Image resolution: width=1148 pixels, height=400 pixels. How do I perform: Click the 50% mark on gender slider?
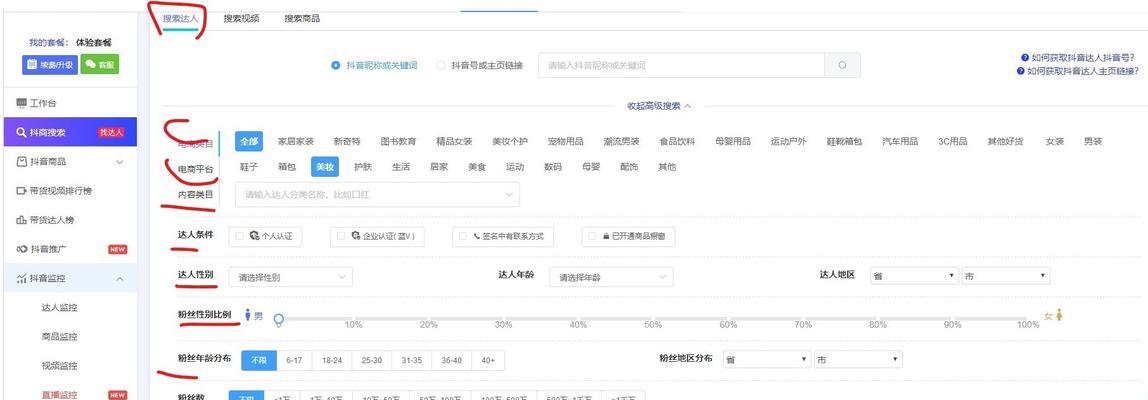[652, 325]
